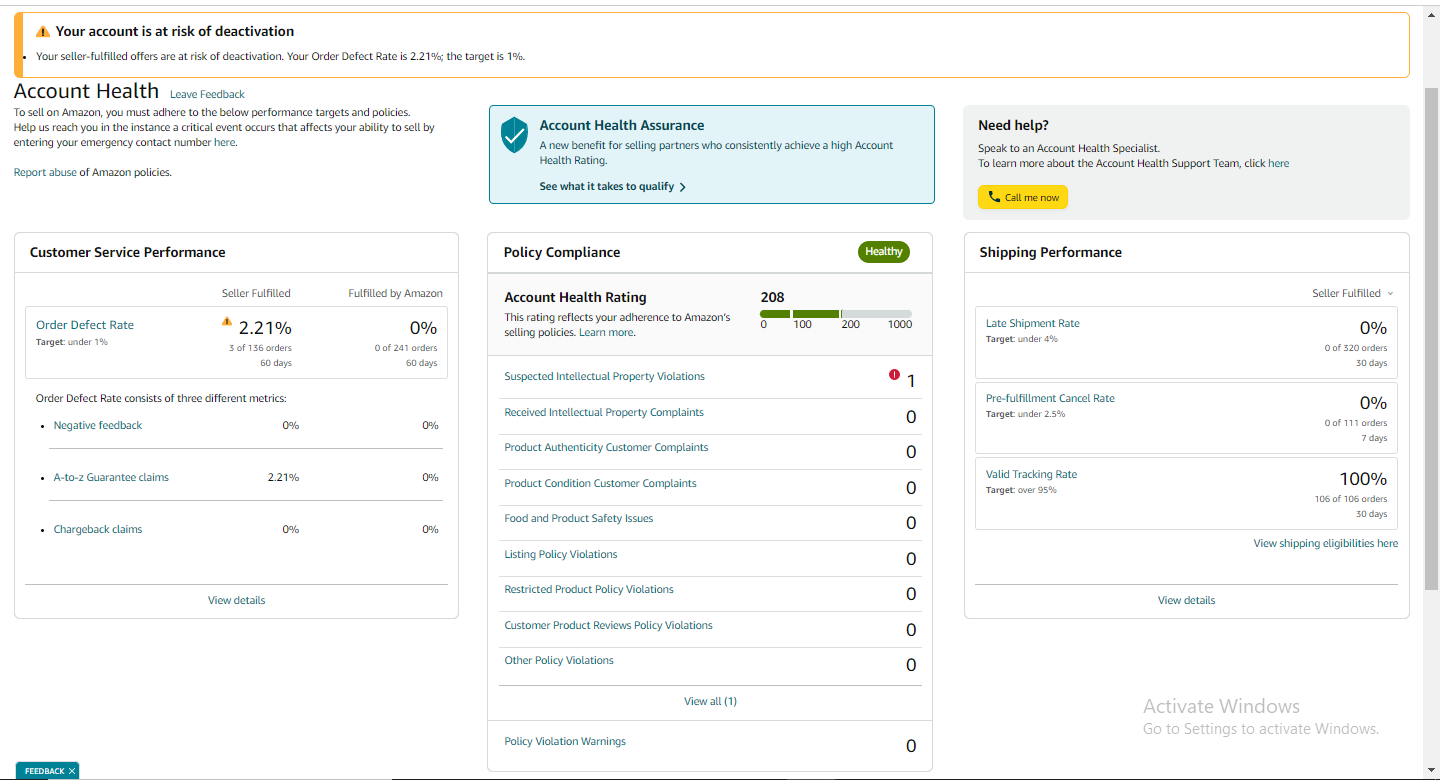The image size is (1440, 780).
Task: Click the '0 of 241 orders' text
Action: click(x=406, y=348)
